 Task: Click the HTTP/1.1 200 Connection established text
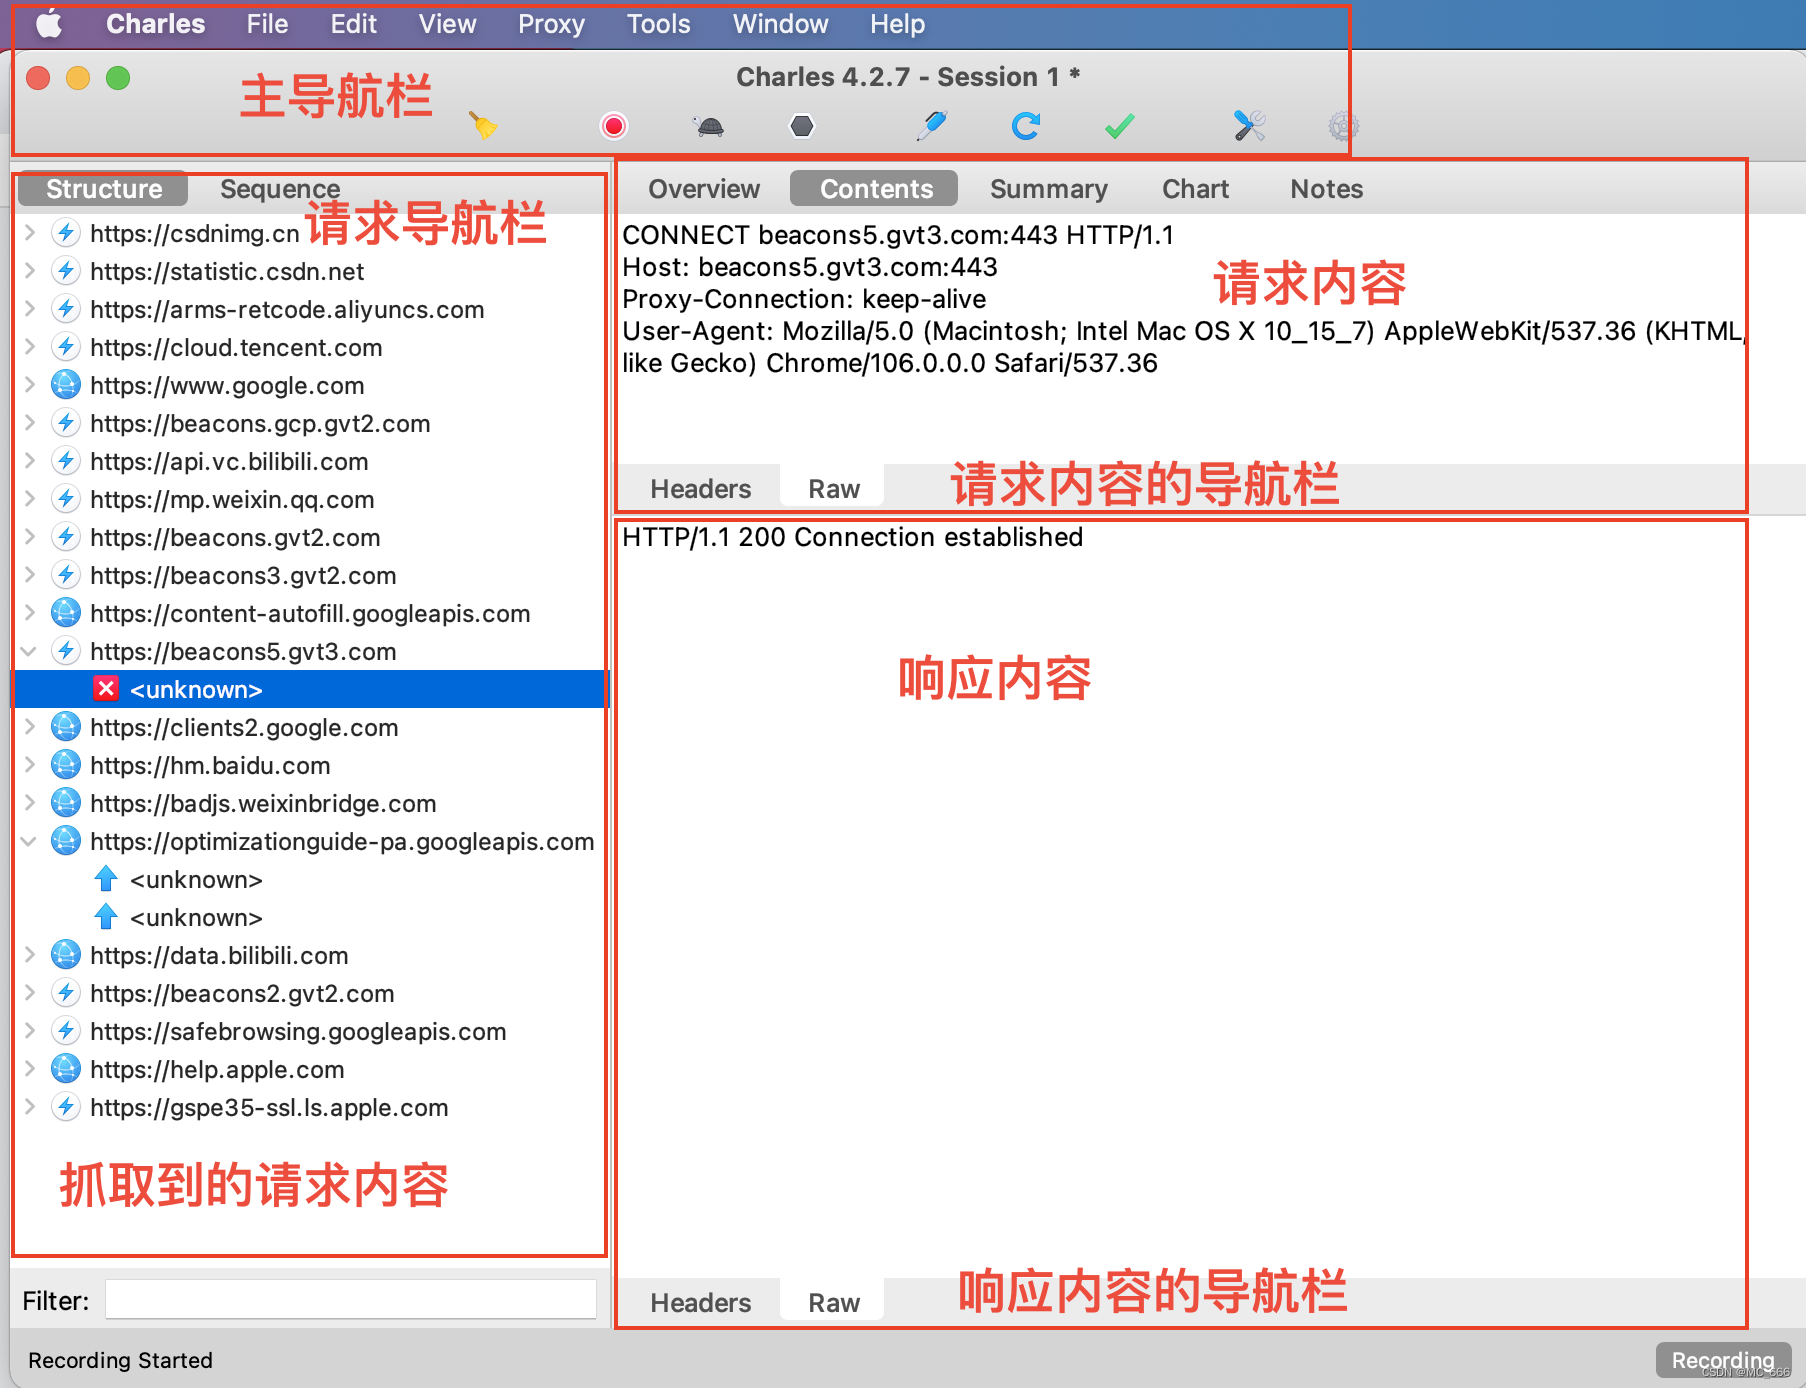(852, 537)
